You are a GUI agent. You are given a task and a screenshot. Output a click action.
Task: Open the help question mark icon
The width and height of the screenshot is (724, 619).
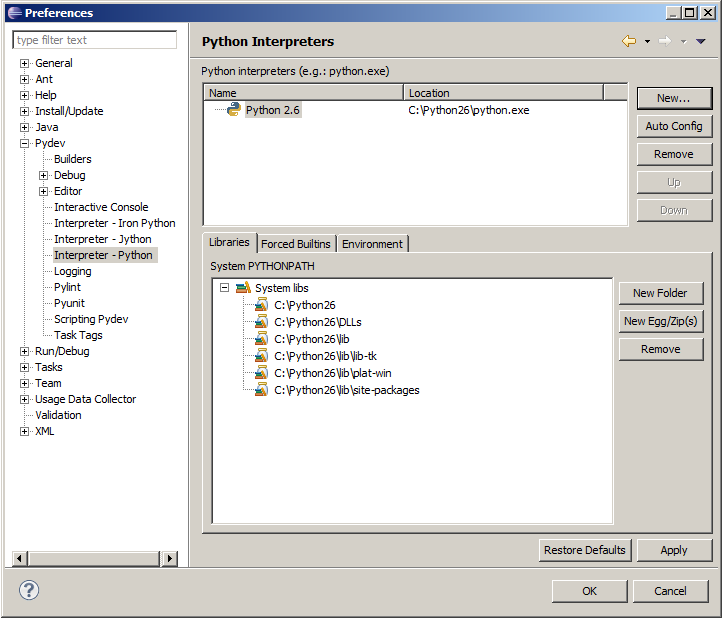(x=29, y=590)
